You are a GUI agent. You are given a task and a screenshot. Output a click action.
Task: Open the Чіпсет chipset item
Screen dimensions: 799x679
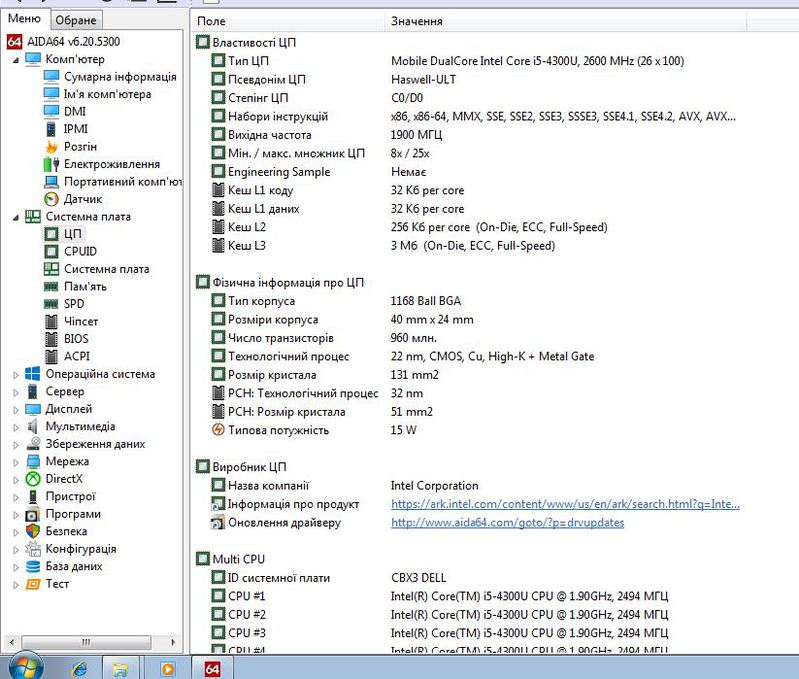click(x=81, y=321)
